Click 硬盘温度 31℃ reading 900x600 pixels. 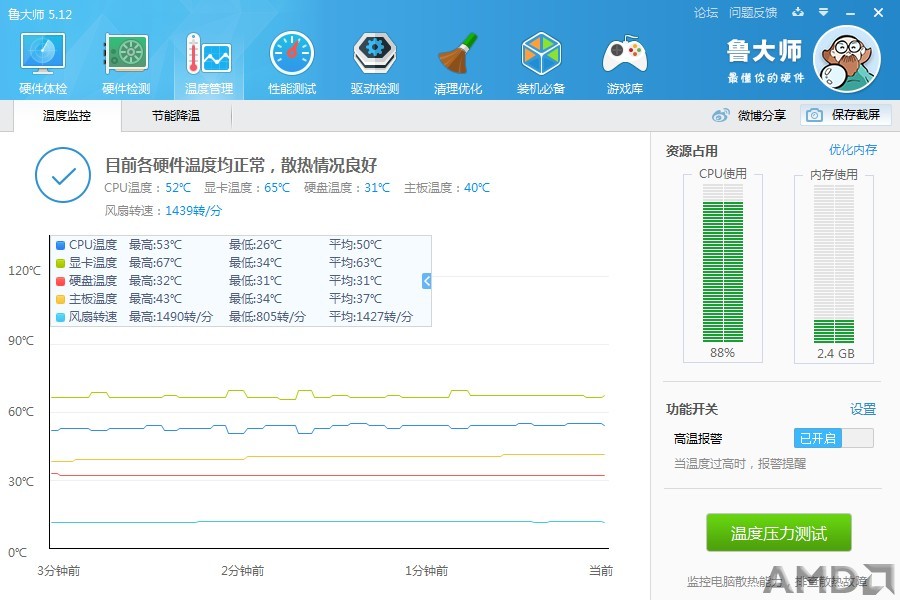[347, 188]
